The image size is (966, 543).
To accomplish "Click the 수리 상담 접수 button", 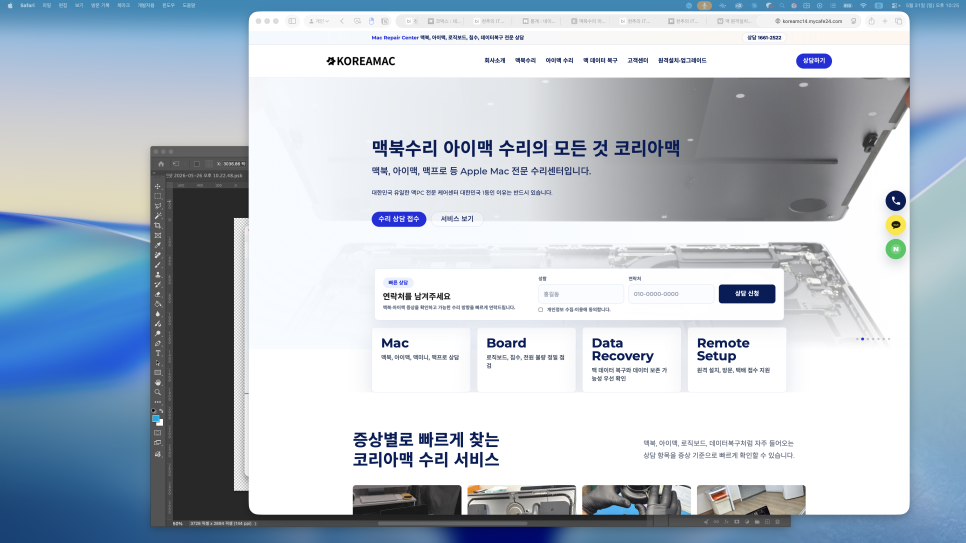I will coord(399,219).
